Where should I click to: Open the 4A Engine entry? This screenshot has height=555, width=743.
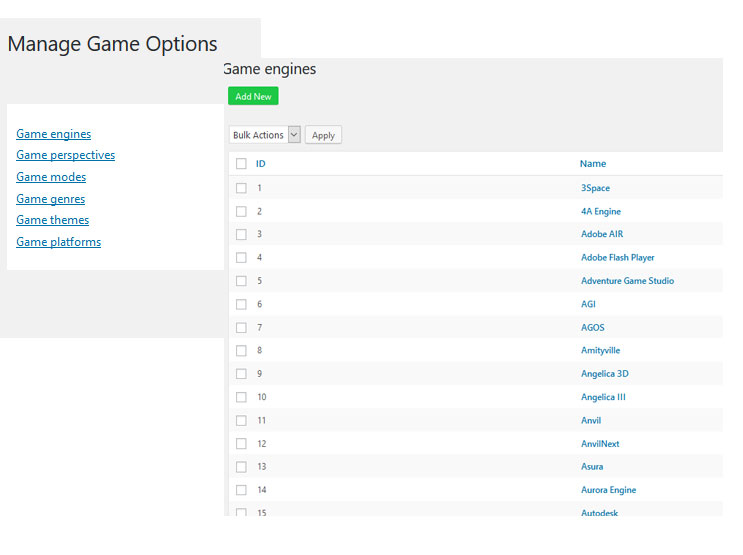point(601,211)
